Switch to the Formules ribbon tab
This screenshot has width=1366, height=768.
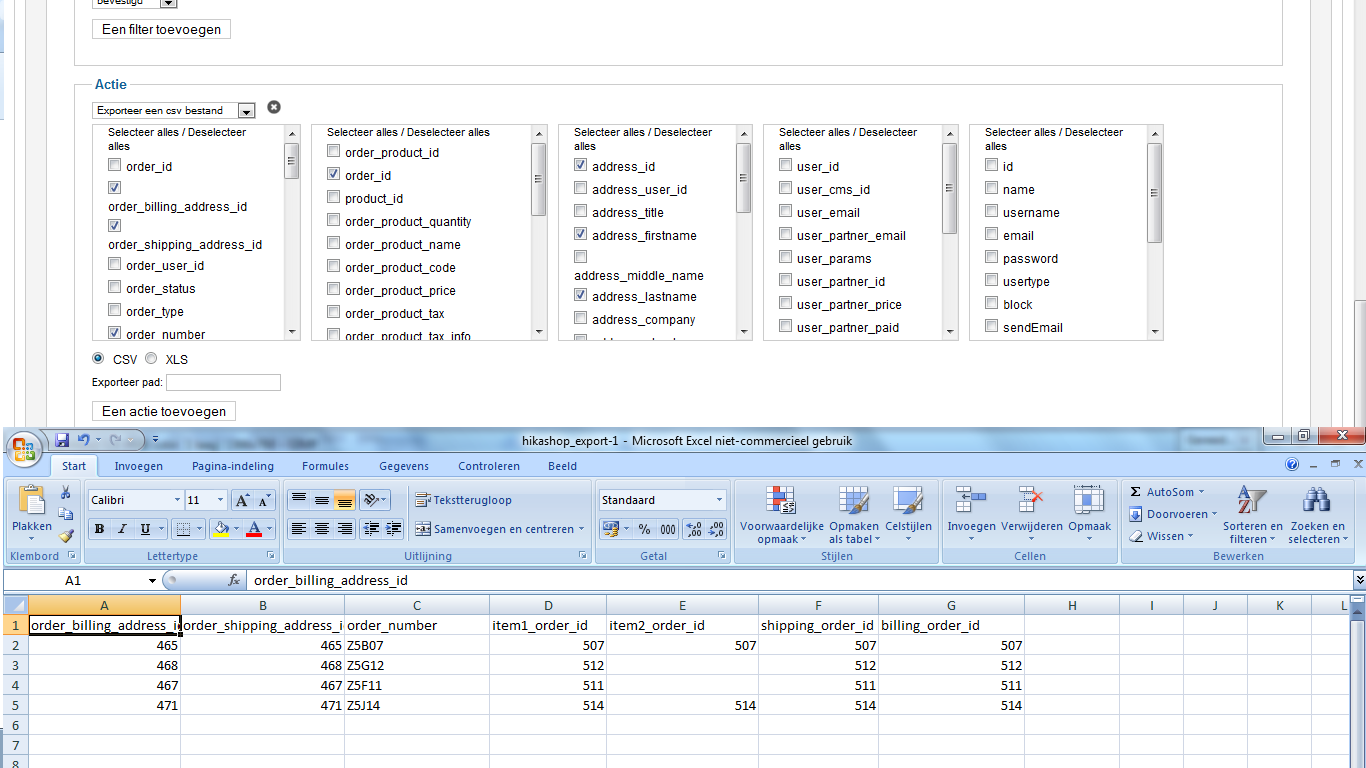pos(325,466)
